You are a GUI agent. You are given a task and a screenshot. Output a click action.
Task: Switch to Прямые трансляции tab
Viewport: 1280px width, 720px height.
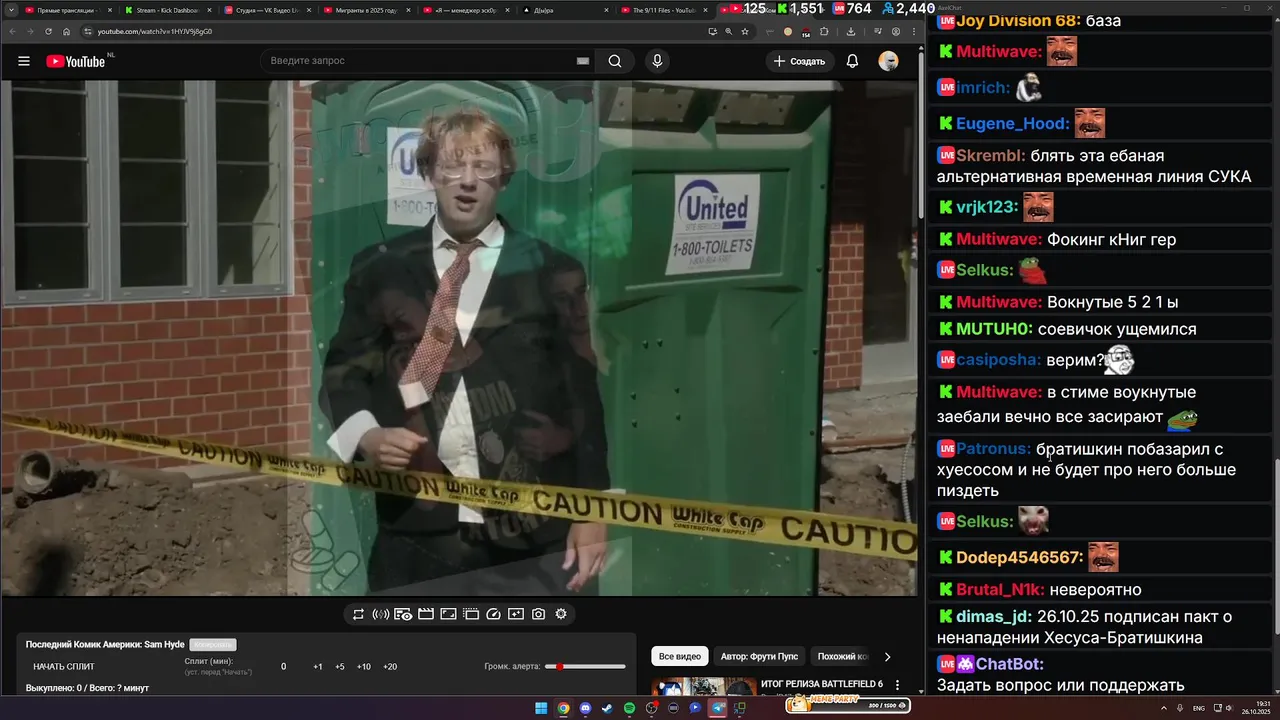coord(66,10)
